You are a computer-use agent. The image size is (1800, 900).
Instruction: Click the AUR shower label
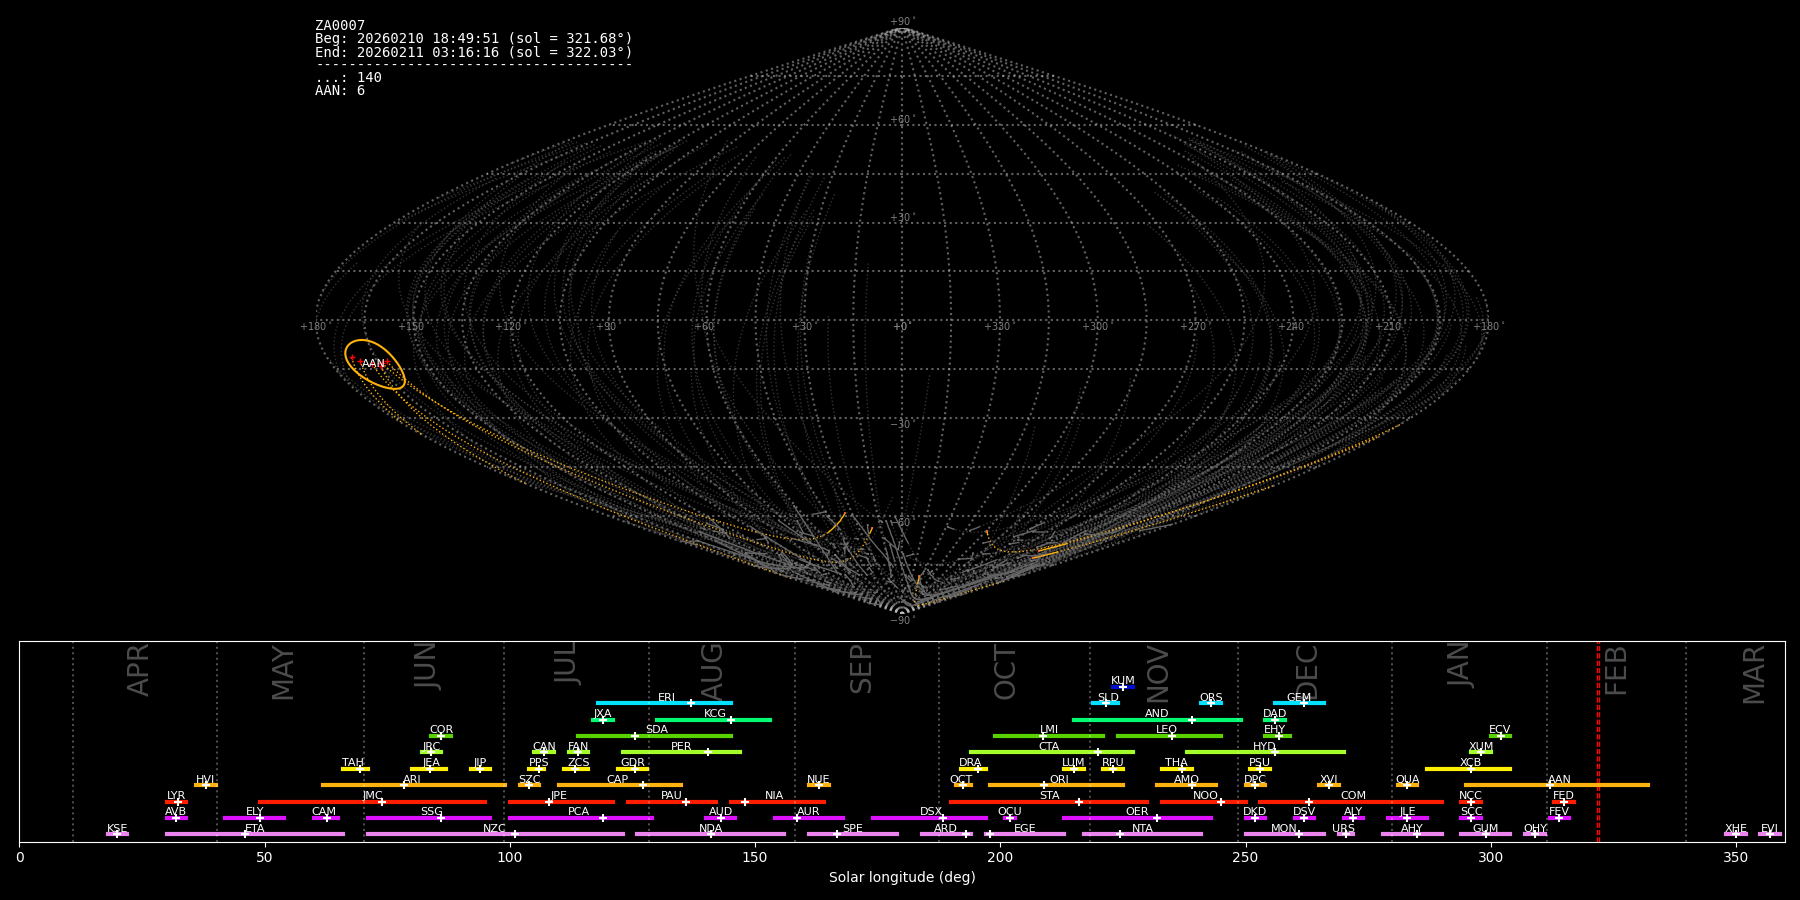808,812
